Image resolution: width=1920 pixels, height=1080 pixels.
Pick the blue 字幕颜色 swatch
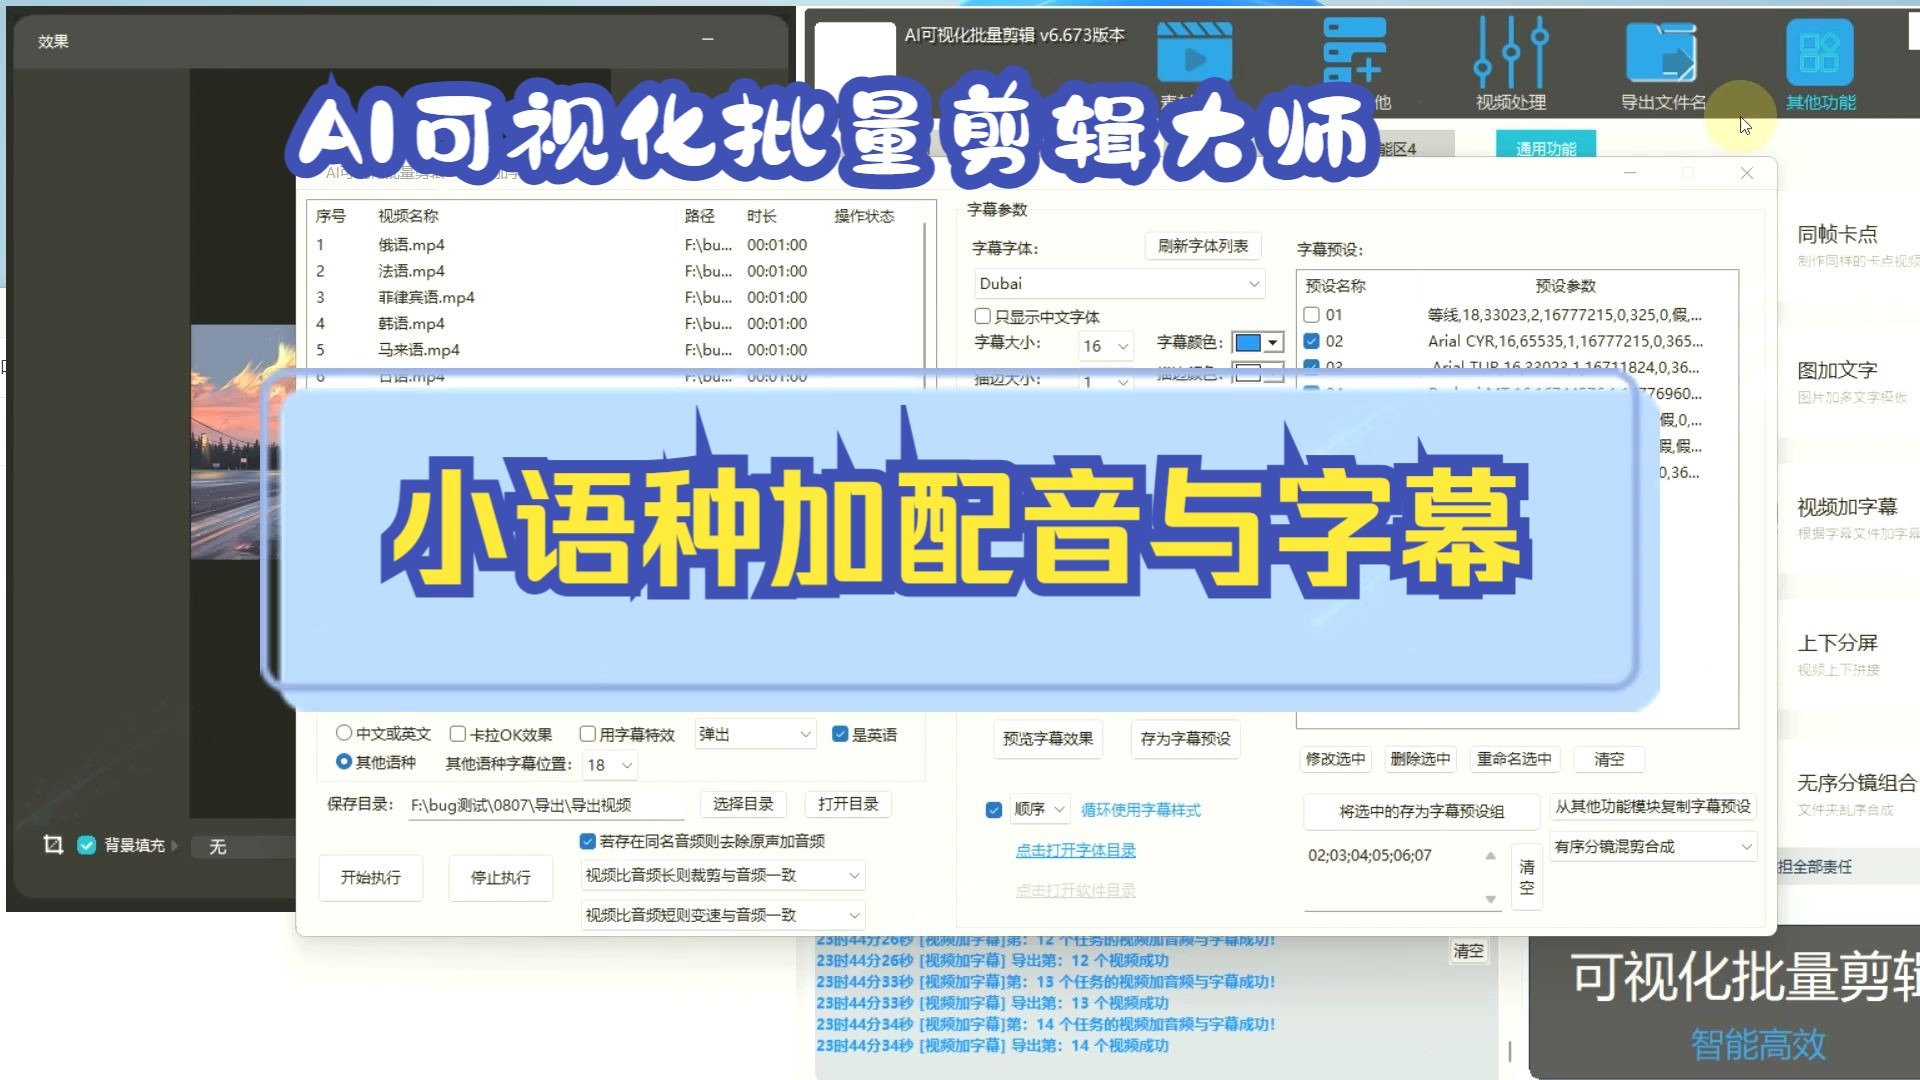coord(1248,342)
